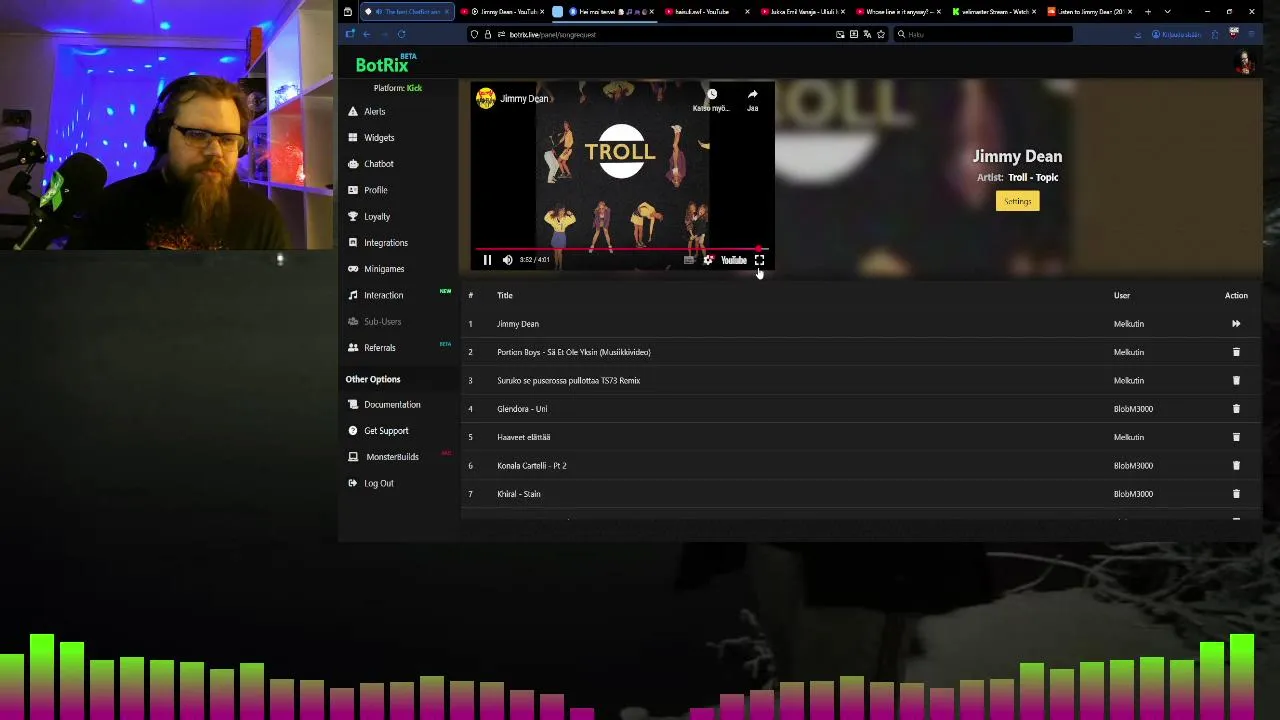Viewport: 1280px width, 720px height.
Task: Switch to Listen to Jimmy Dean tab
Action: click(1089, 12)
